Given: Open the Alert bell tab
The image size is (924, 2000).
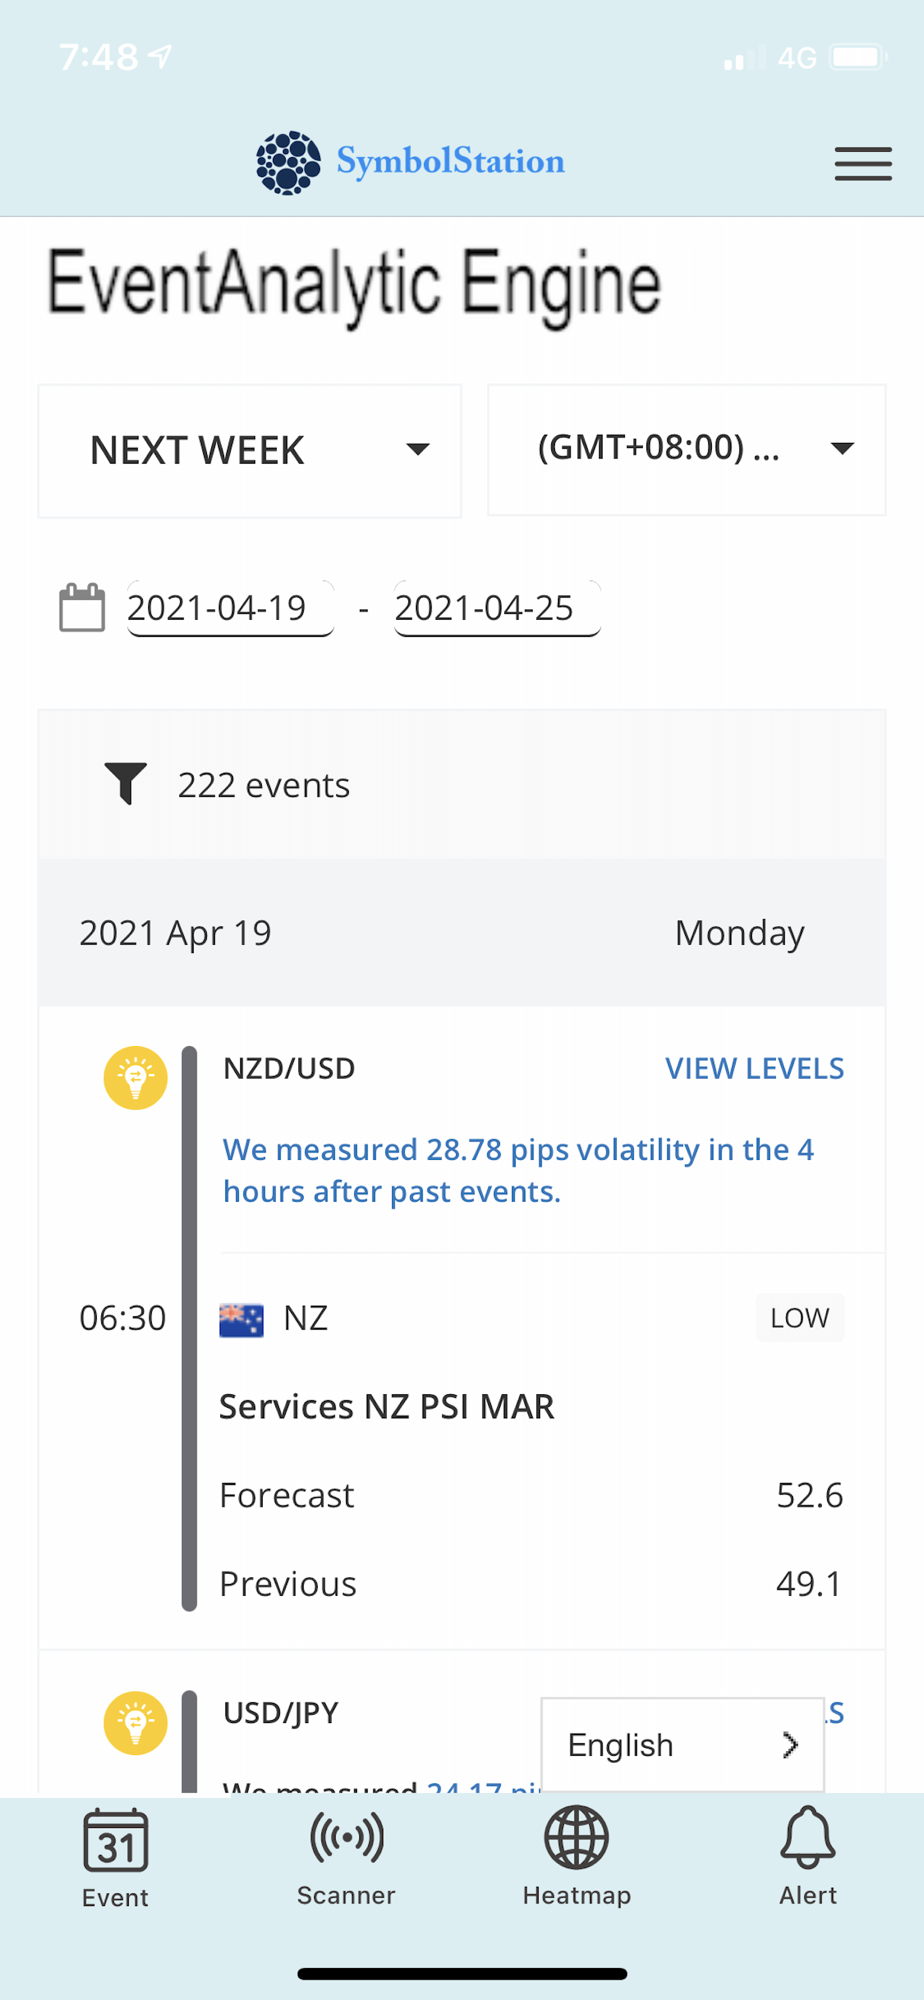Looking at the screenshot, I should point(807,1857).
